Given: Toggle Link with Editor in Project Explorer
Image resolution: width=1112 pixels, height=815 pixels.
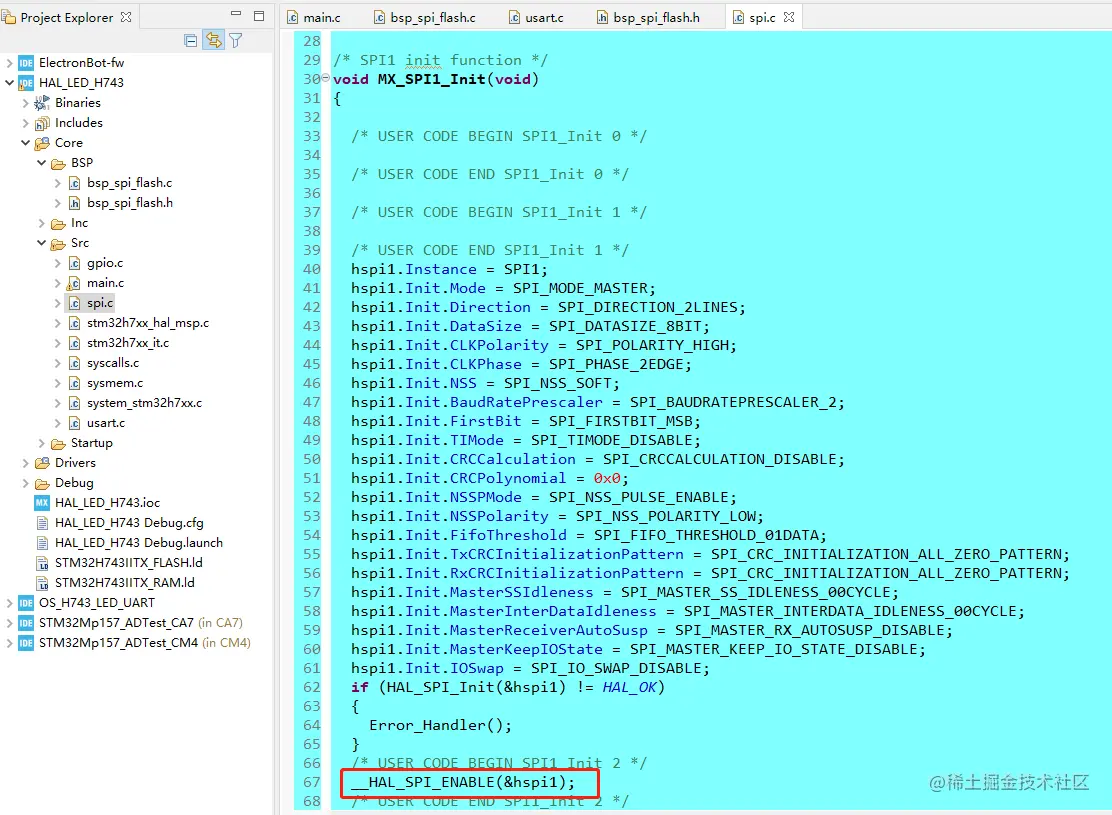Looking at the screenshot, I should tap(213, 40).
